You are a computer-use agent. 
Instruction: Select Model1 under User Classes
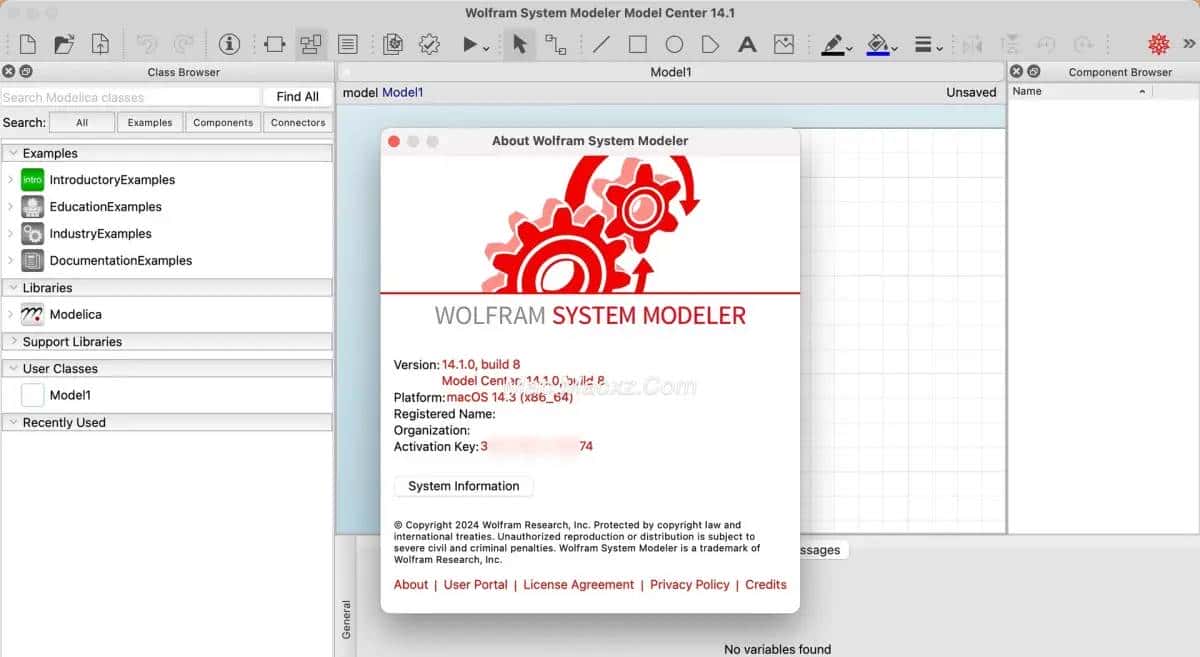coord(70,395)
